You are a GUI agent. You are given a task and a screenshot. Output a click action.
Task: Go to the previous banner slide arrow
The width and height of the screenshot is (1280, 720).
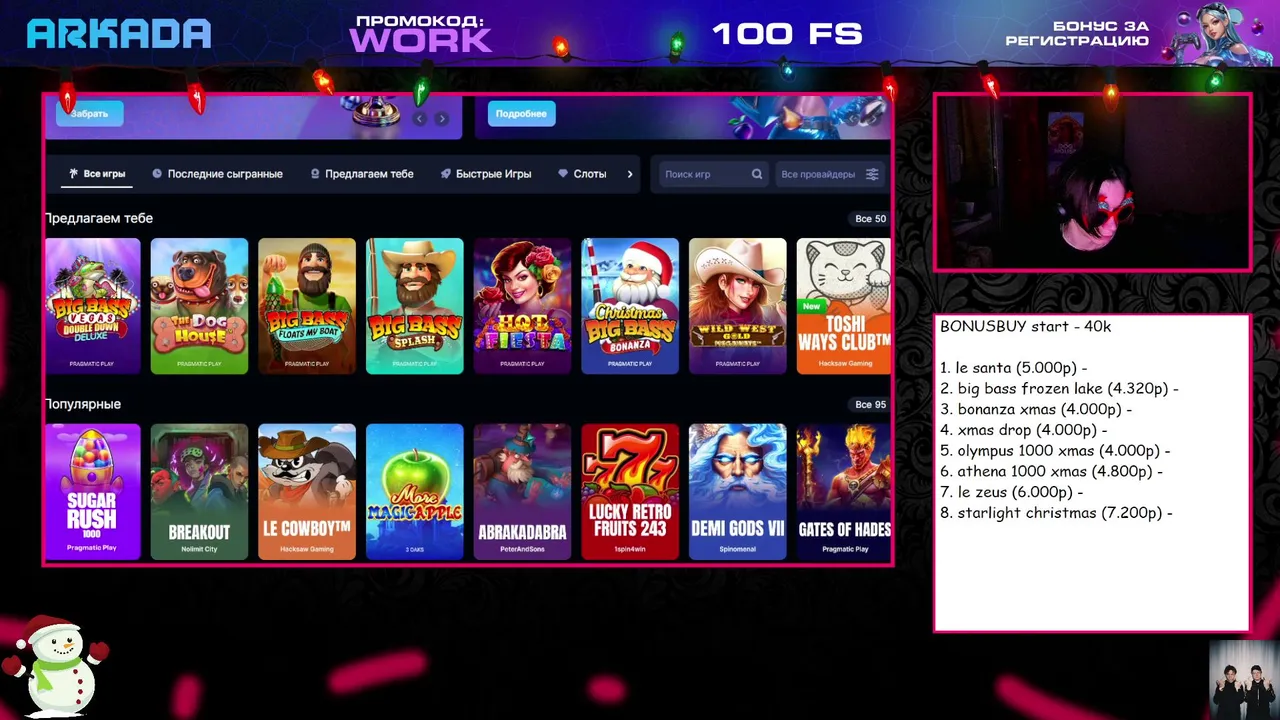420,119
